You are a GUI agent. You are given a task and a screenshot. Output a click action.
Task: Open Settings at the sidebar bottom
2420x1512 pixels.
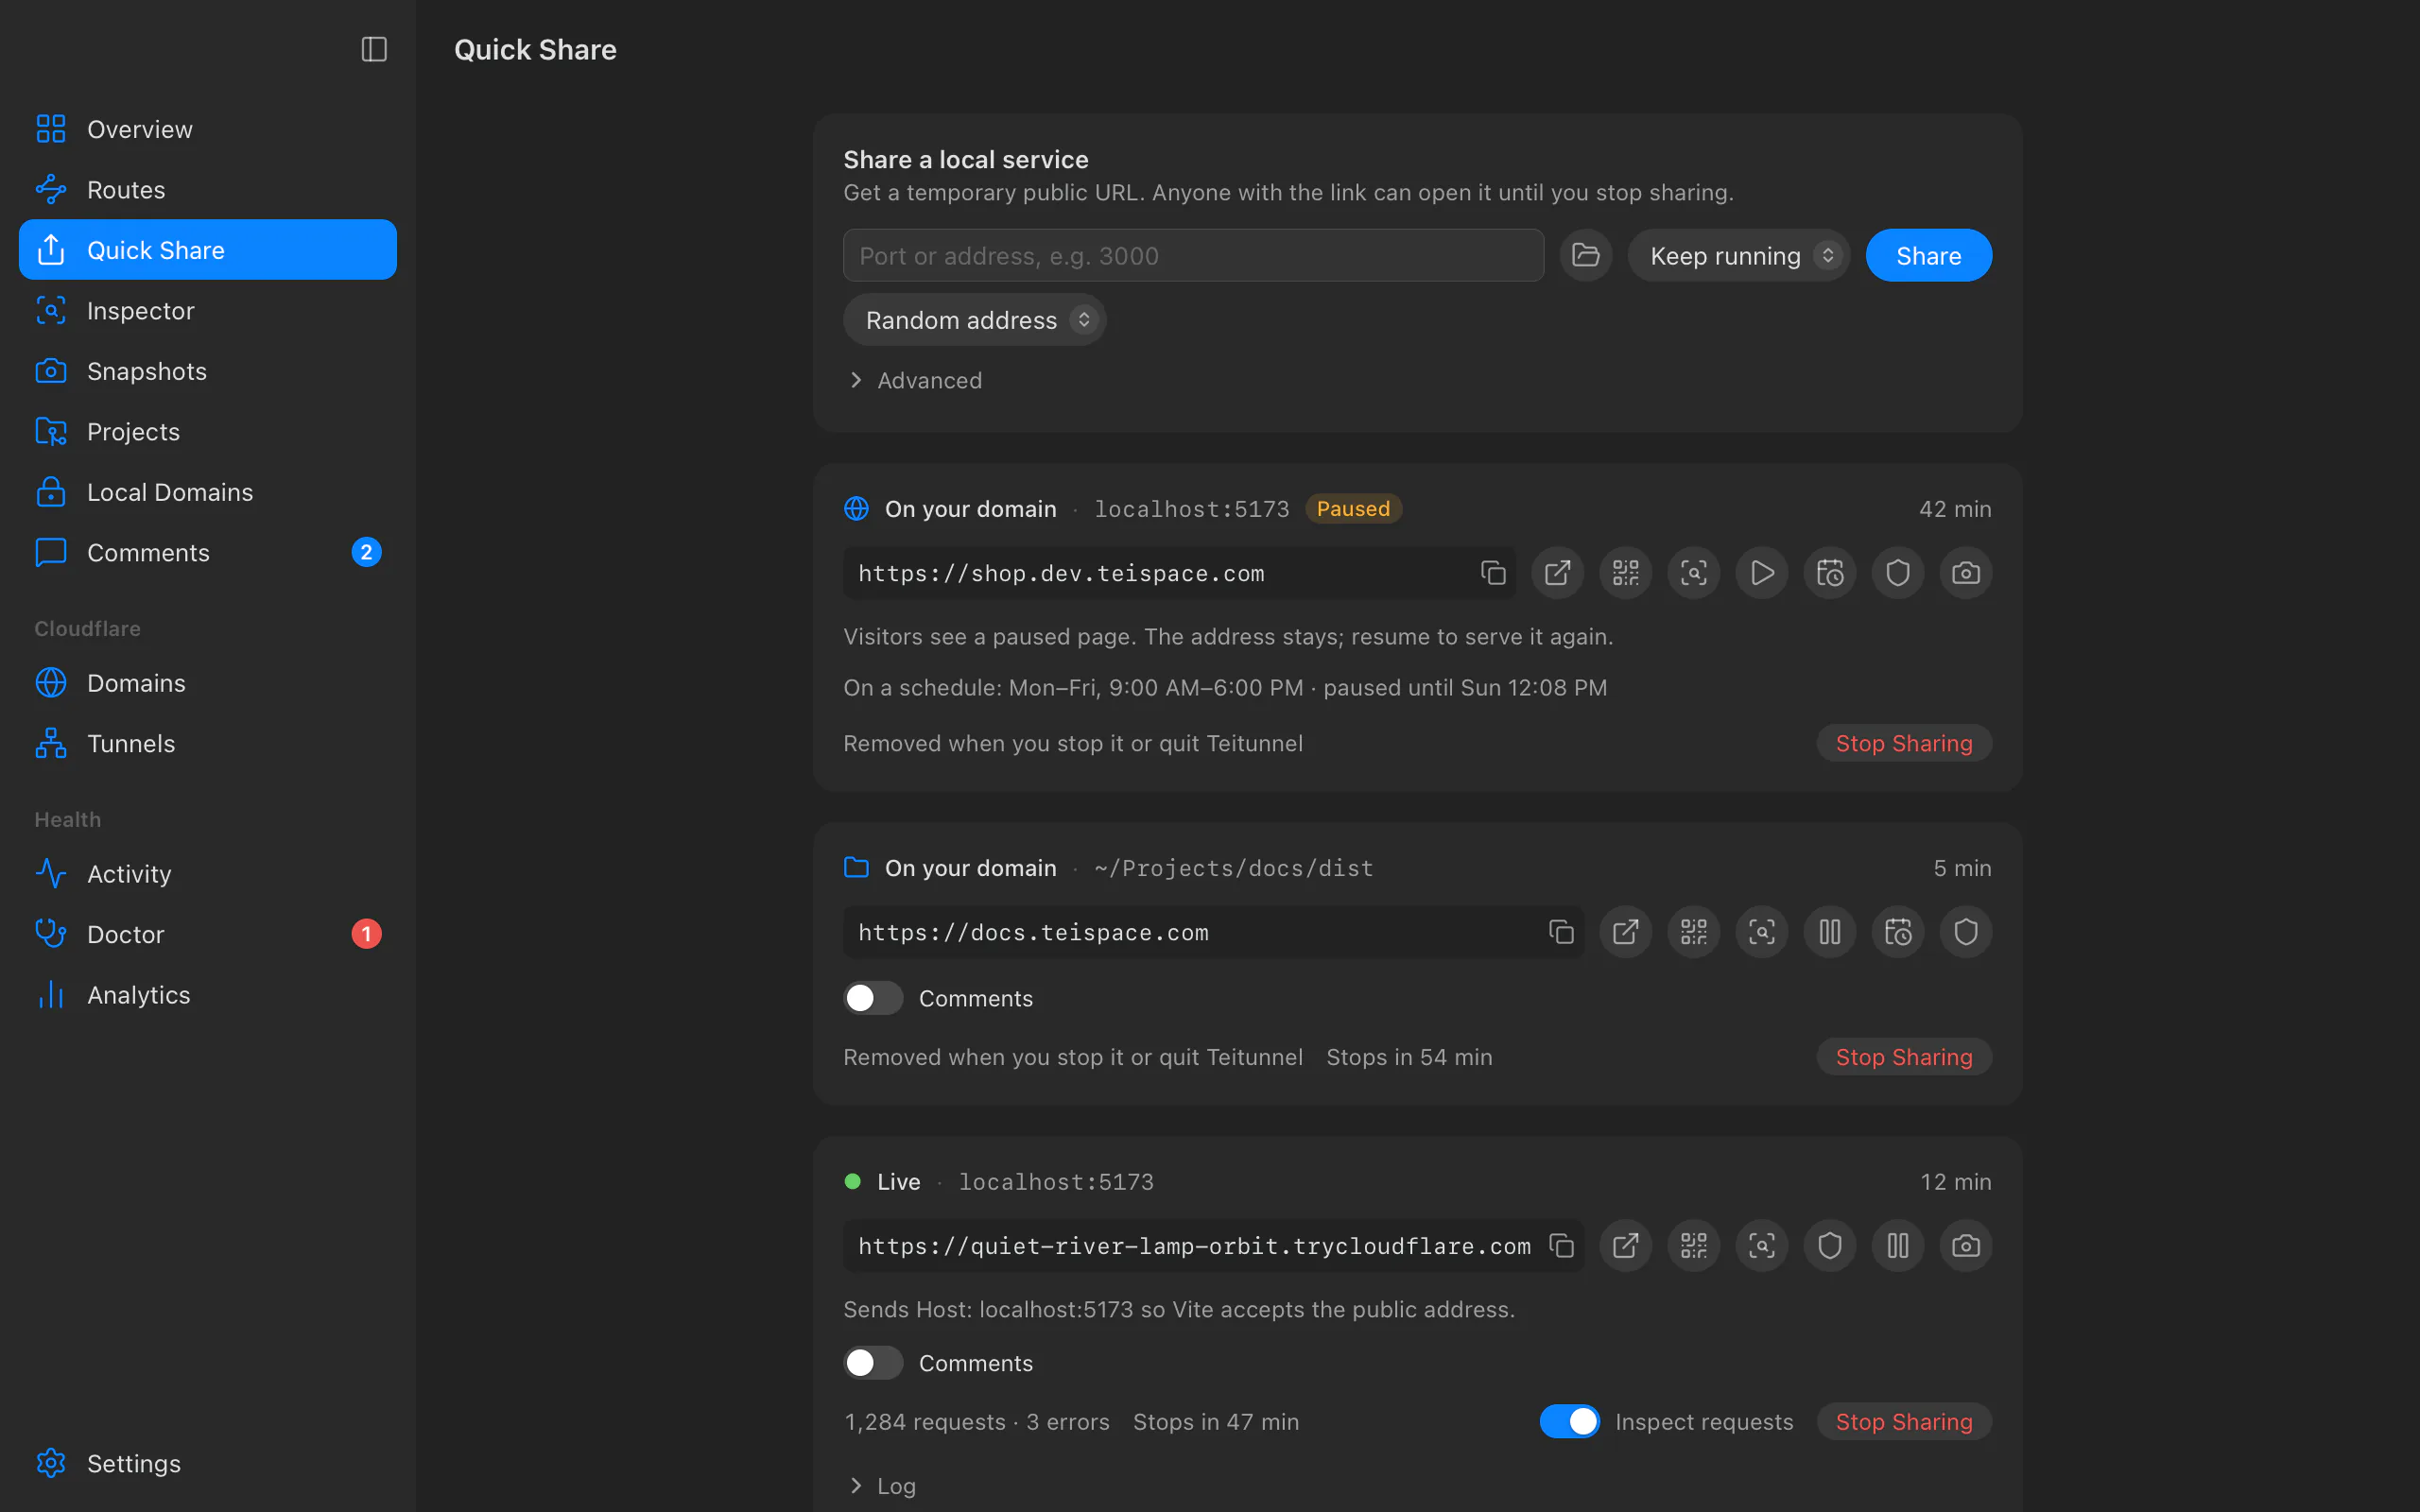point(208,1463)
